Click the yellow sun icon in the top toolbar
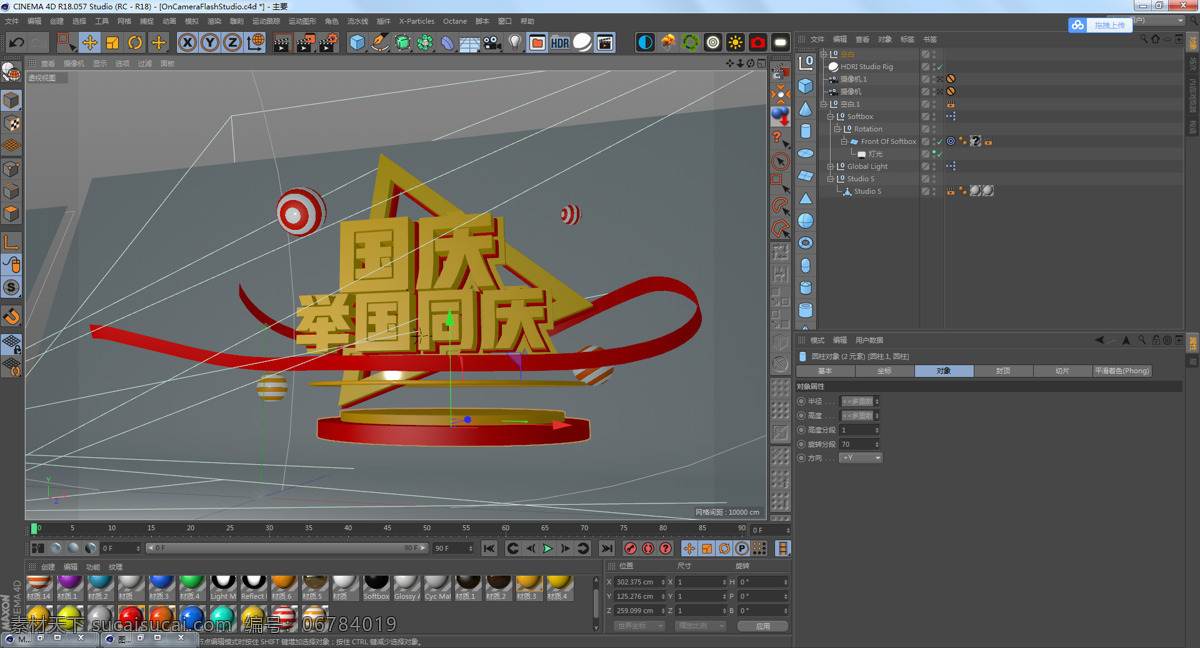Image resolution: width=1200 pixels, height=648 pixels. [x=735, y=43]
